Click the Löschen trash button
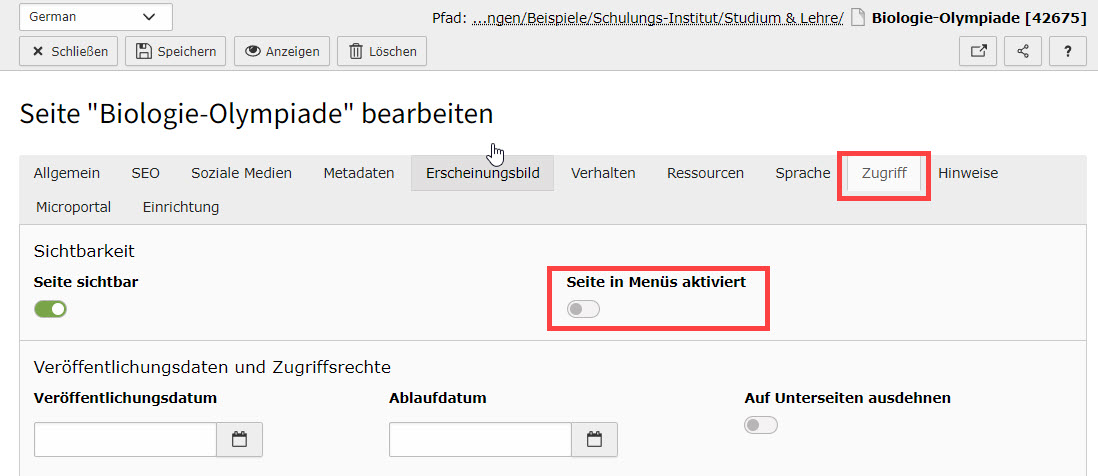Image resolution: width=1098 pixels, height=476 pixels. point(383,52)
